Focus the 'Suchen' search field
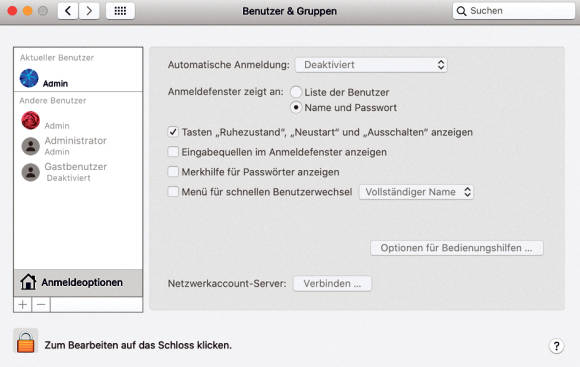This screenshot has width=580, height=367. click(x=514, y=11)
